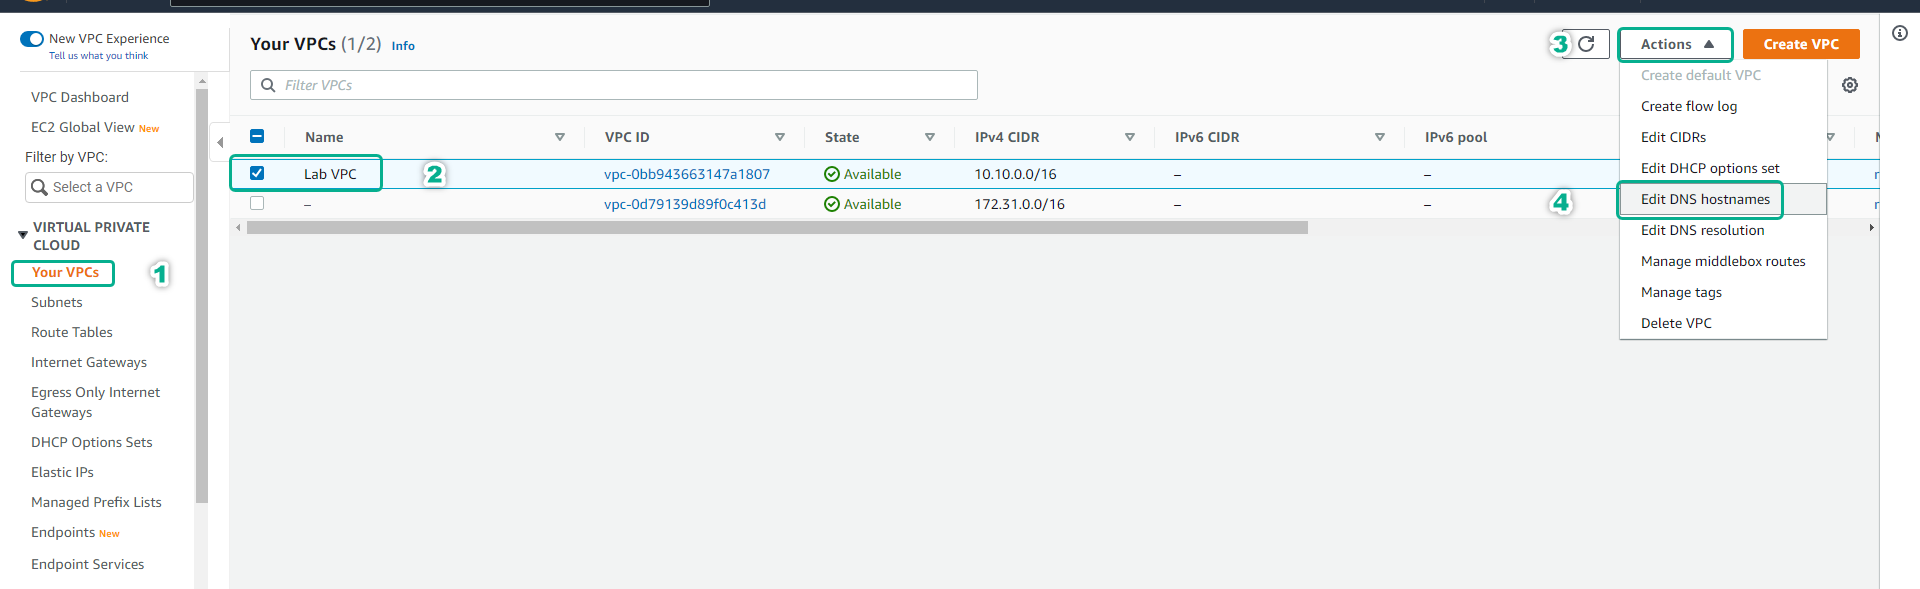Sort by VPC ID column arrow icon
Viewport: 1920px width, 589px height.
tap(780, 137)
